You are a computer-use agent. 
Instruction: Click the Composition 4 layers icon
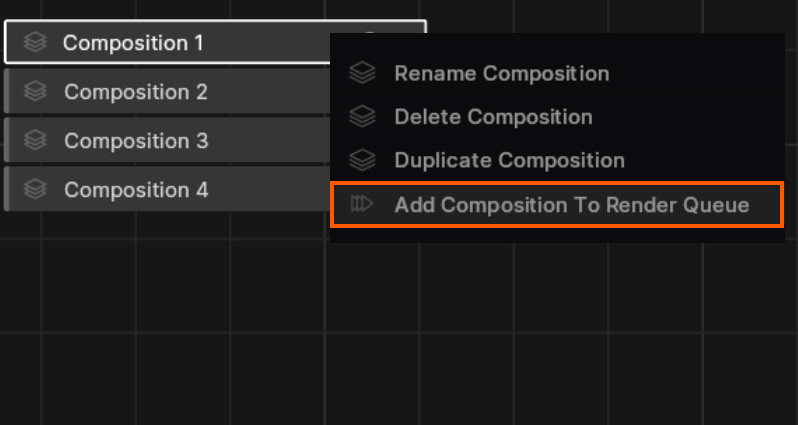pos(35,189)
